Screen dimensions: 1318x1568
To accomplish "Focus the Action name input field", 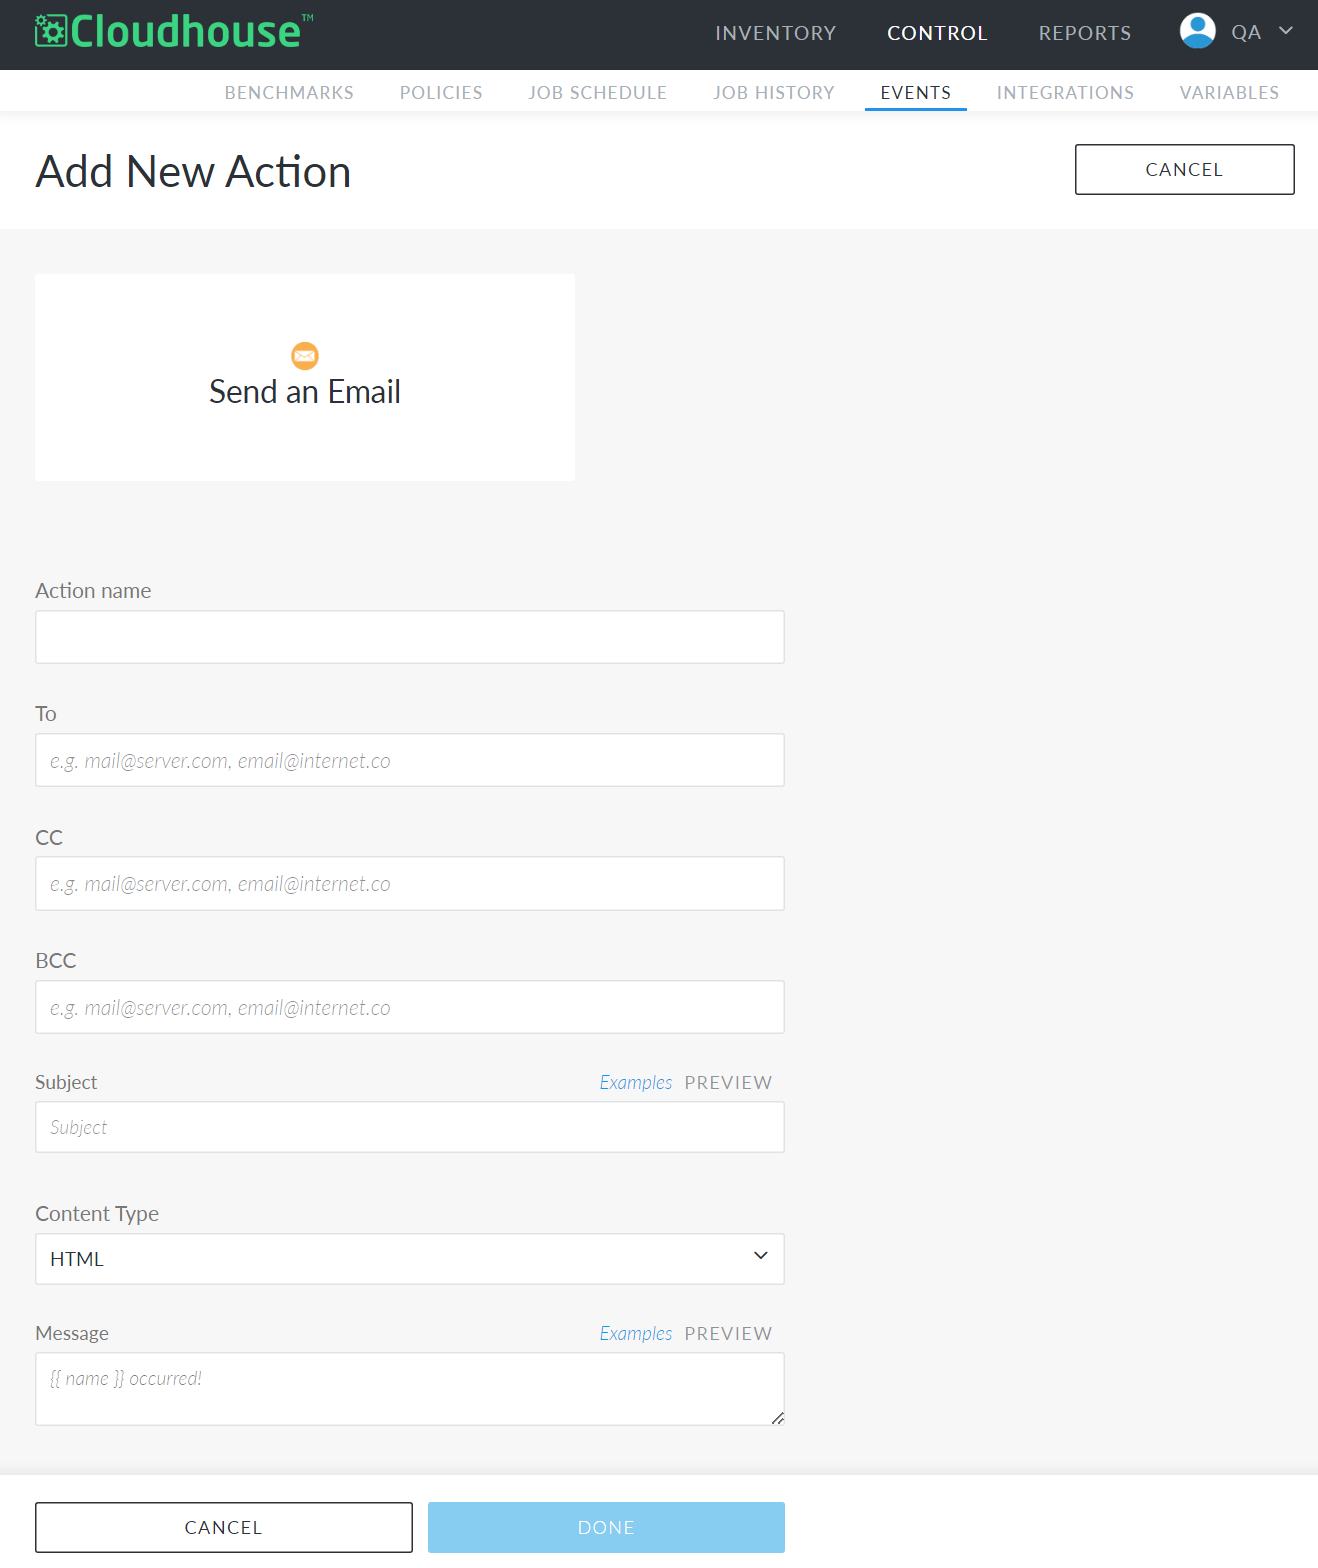I will click(410, 637).
